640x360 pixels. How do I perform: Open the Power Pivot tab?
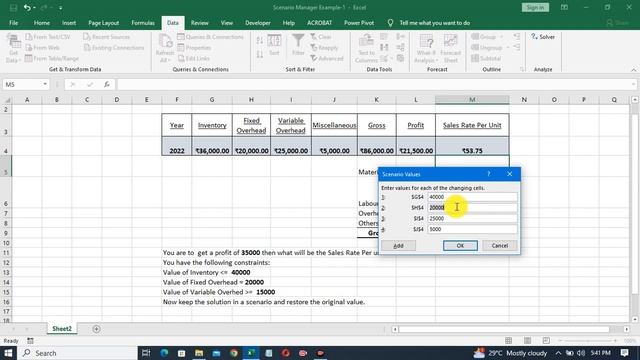click(x=359, y=23)
